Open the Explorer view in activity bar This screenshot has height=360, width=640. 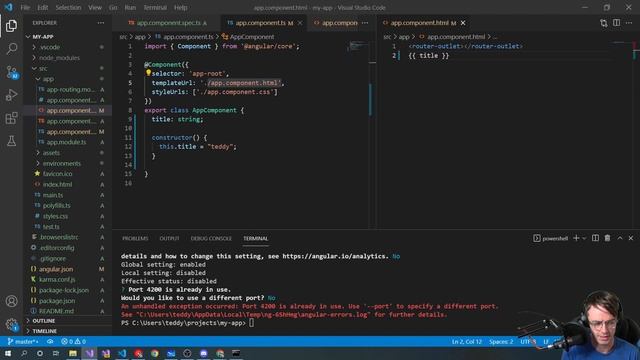pos(11,26)
